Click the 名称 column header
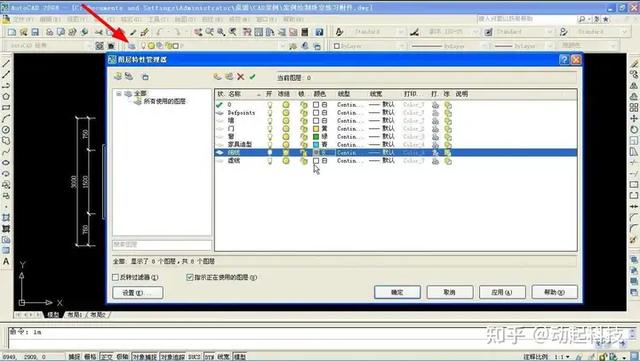640x361 pixels. (x=234, y=94)
